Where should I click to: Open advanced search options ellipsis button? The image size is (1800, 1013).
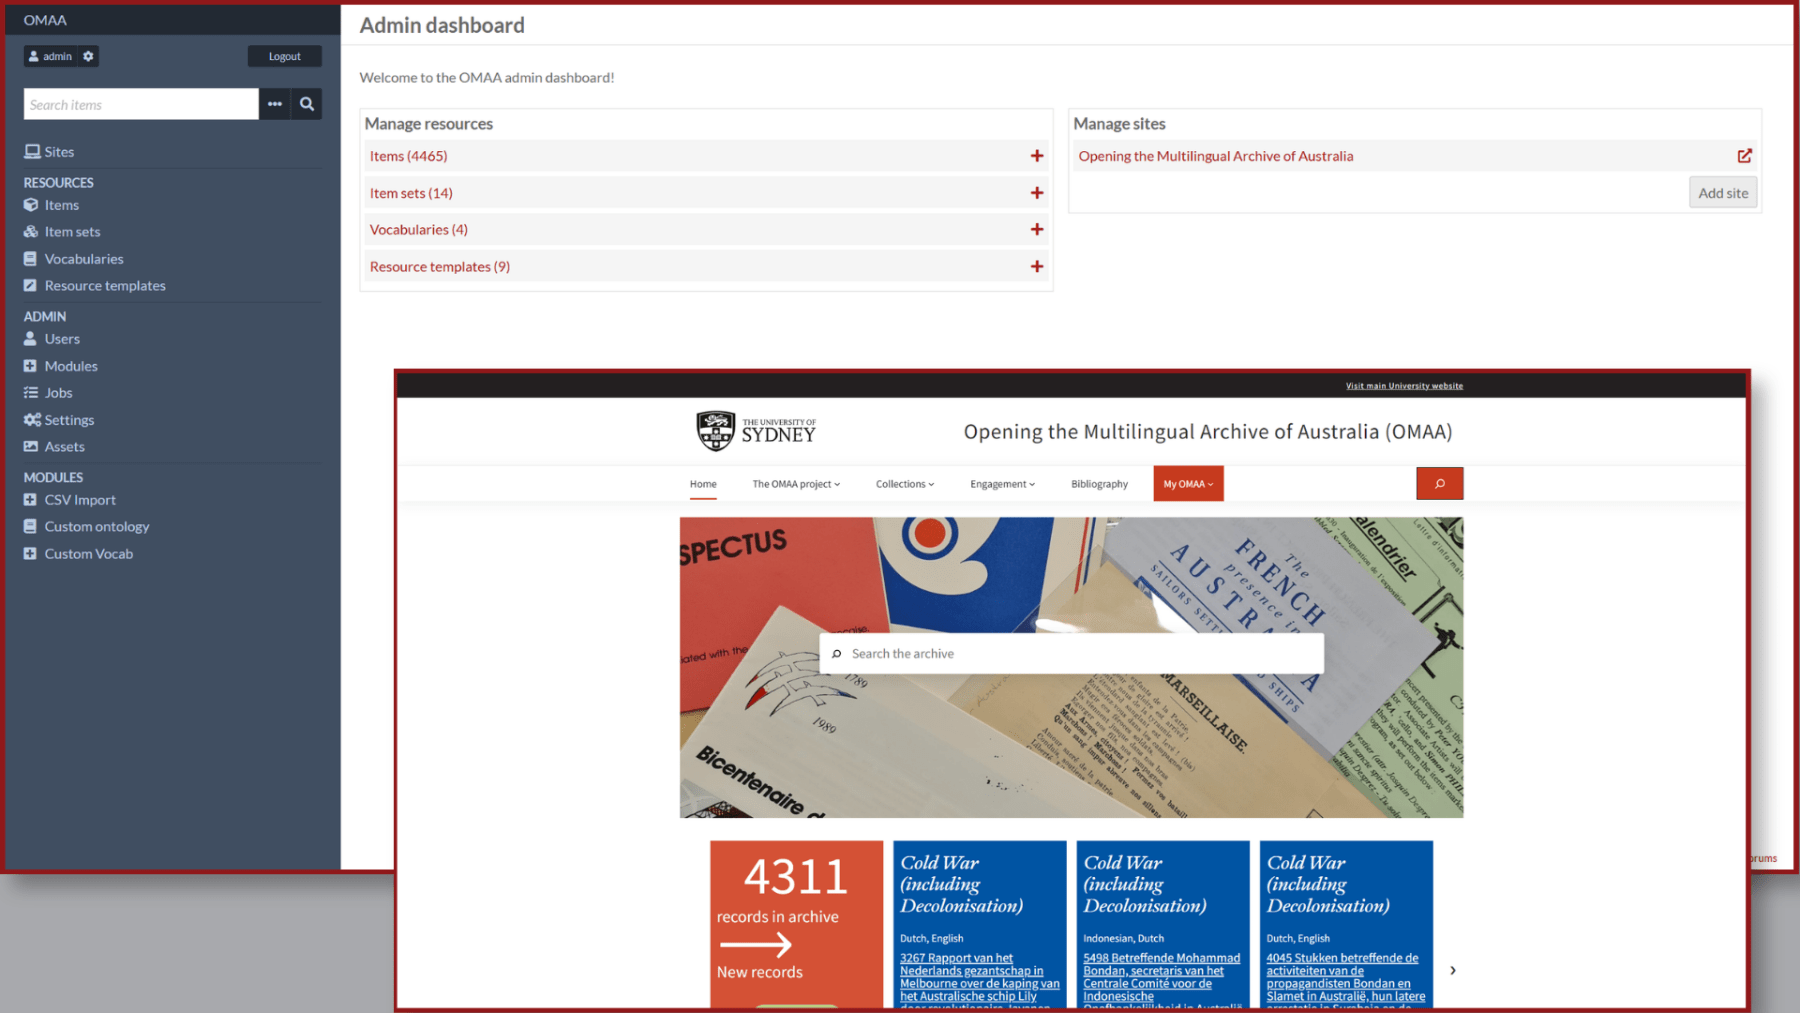pos(275,104)
